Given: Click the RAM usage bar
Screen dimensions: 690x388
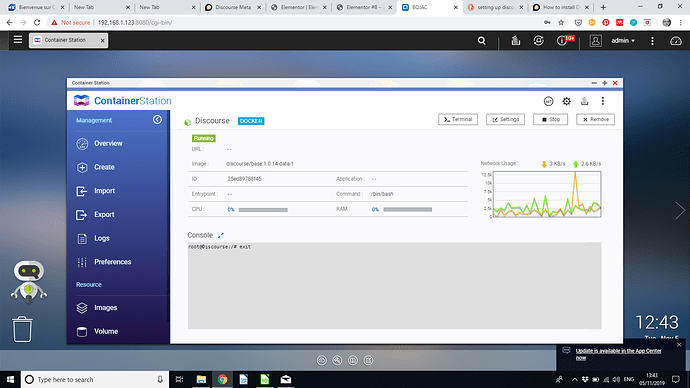Looking at the screenshot, I should [407, 210].
